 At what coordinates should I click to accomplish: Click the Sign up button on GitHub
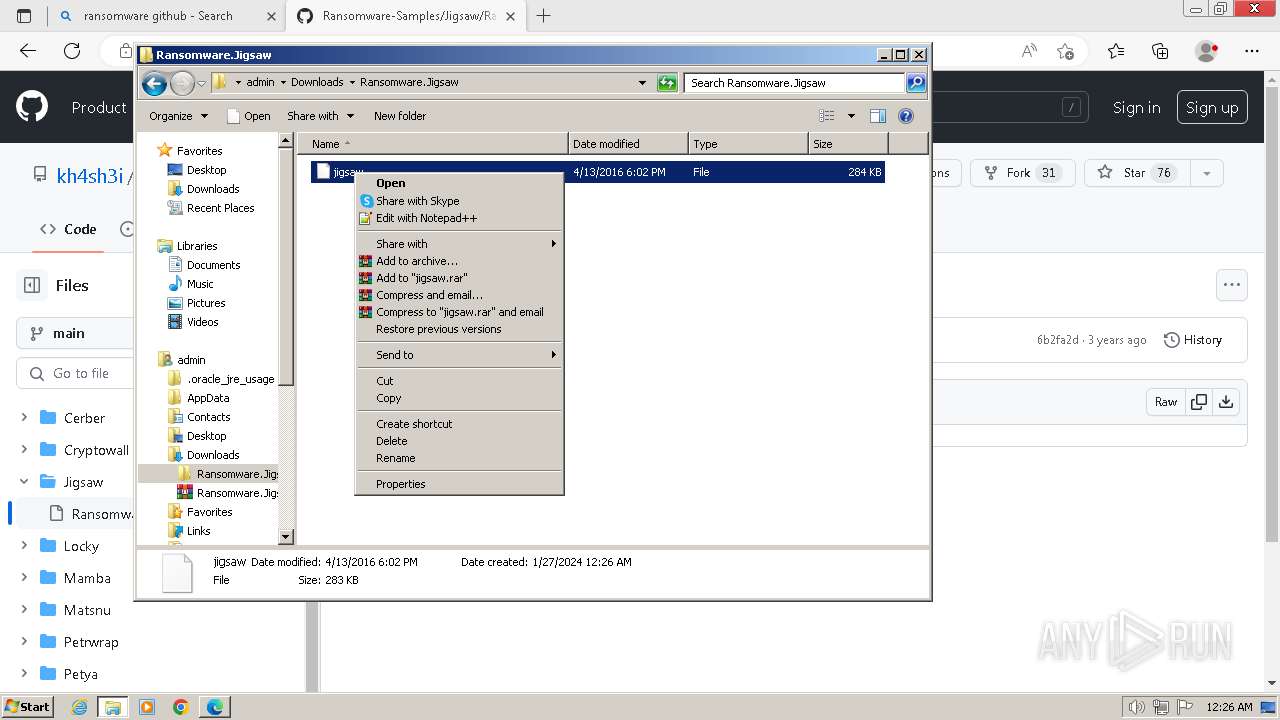[x=1212, y=107]
